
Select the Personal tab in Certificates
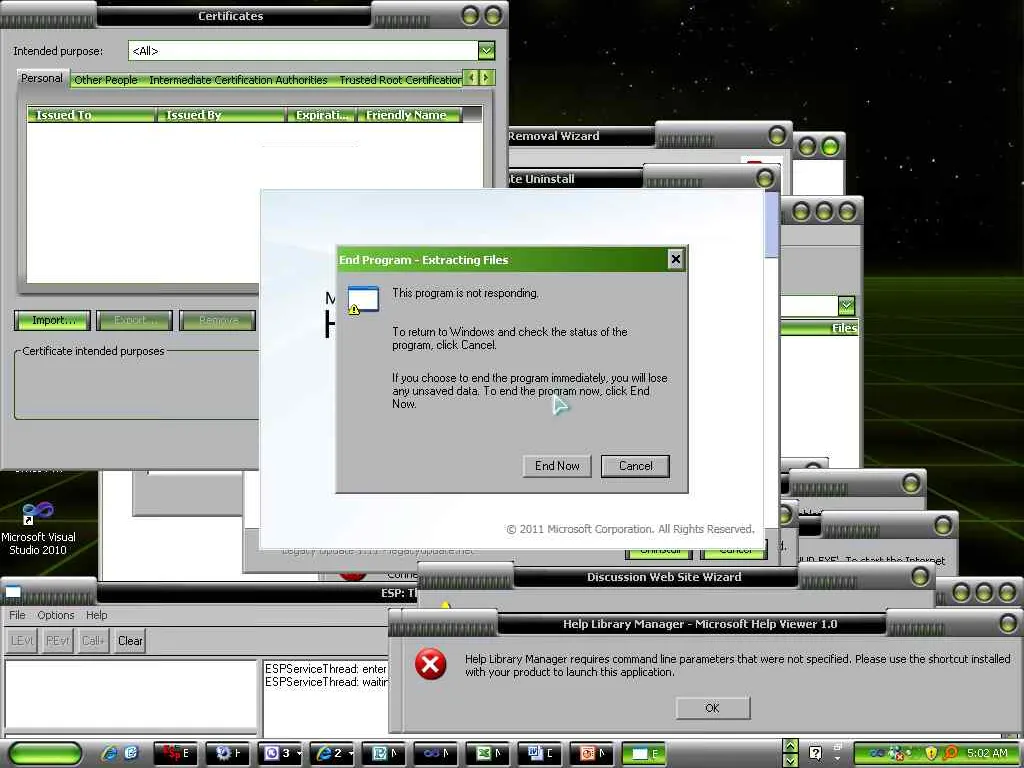coord(42,78)
